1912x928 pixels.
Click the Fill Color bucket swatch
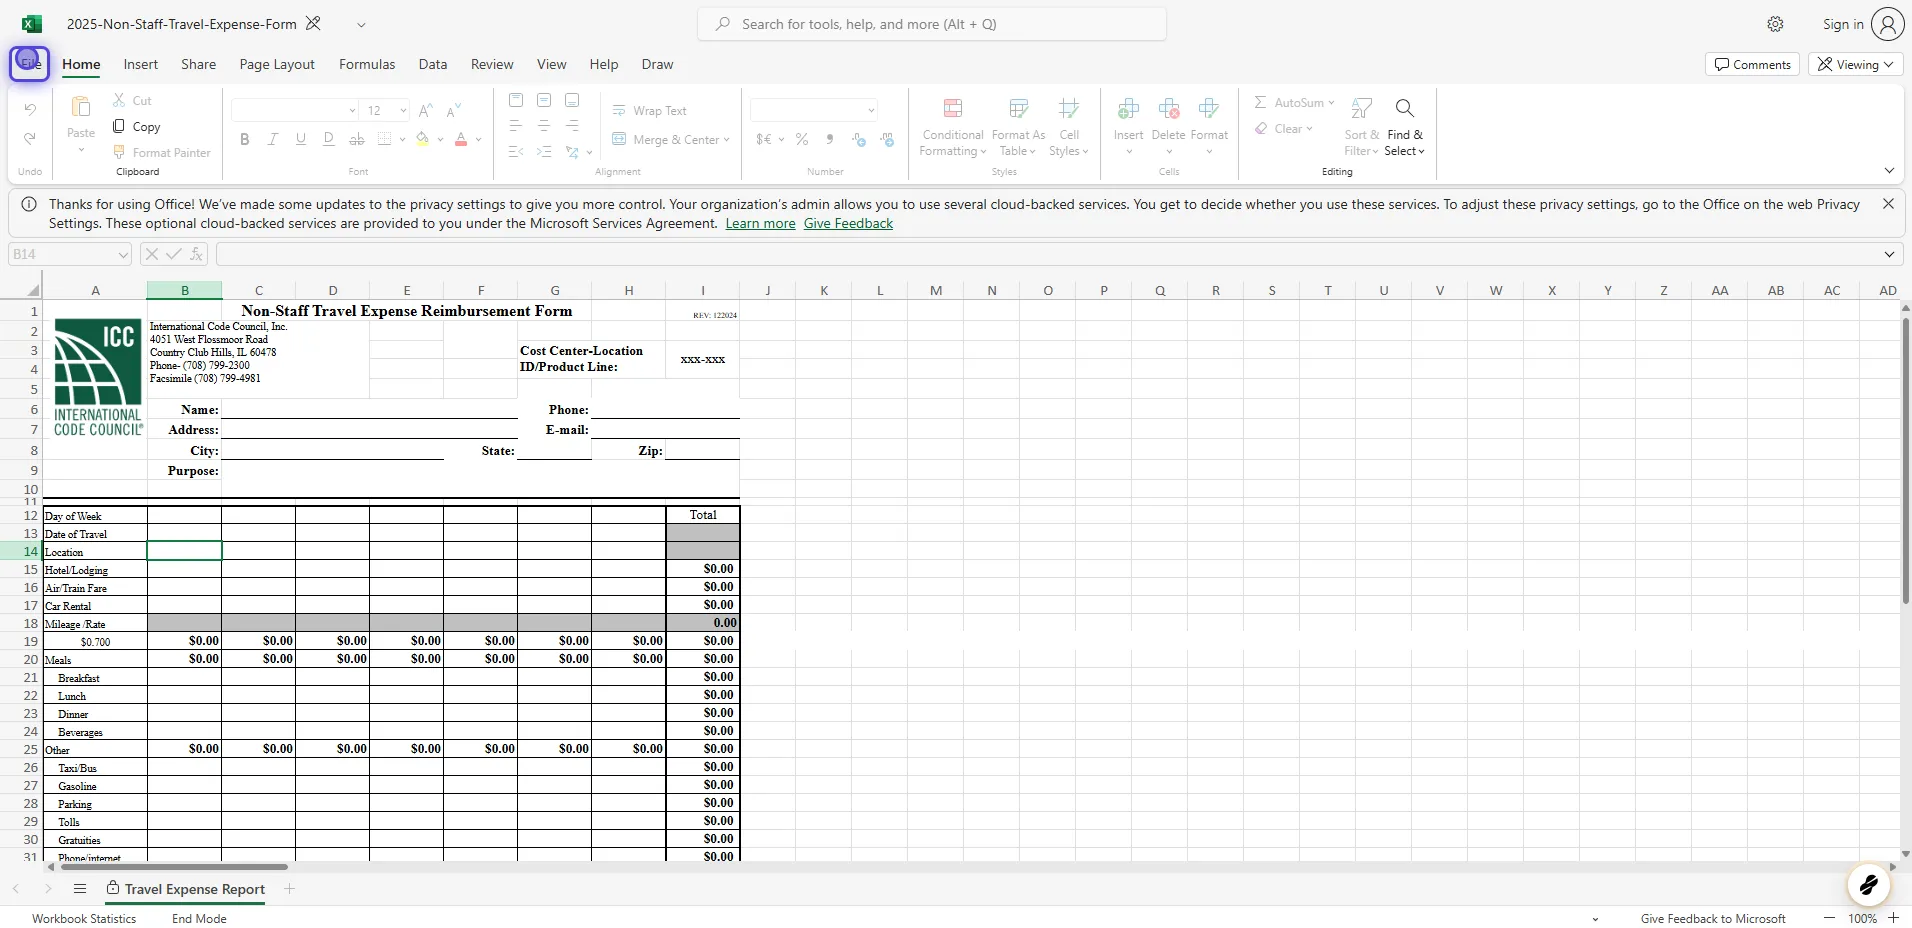[x=423, y=139]
